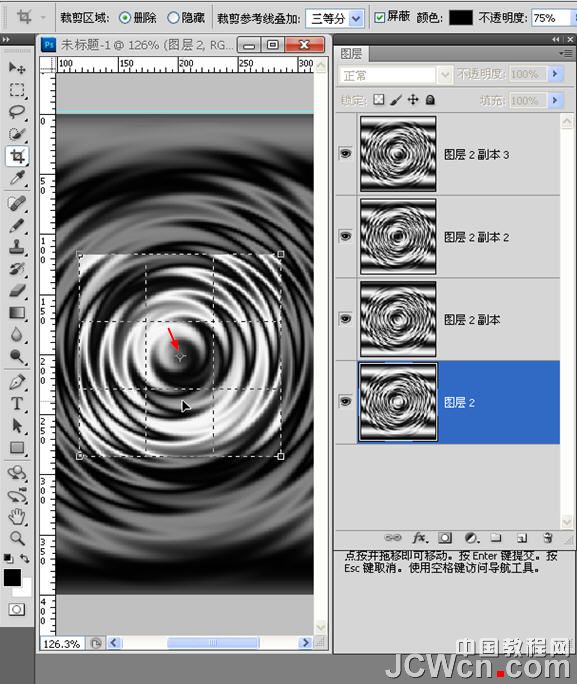Reset default foreground and background colors
The image size is (577, 684).
(7, 558)
